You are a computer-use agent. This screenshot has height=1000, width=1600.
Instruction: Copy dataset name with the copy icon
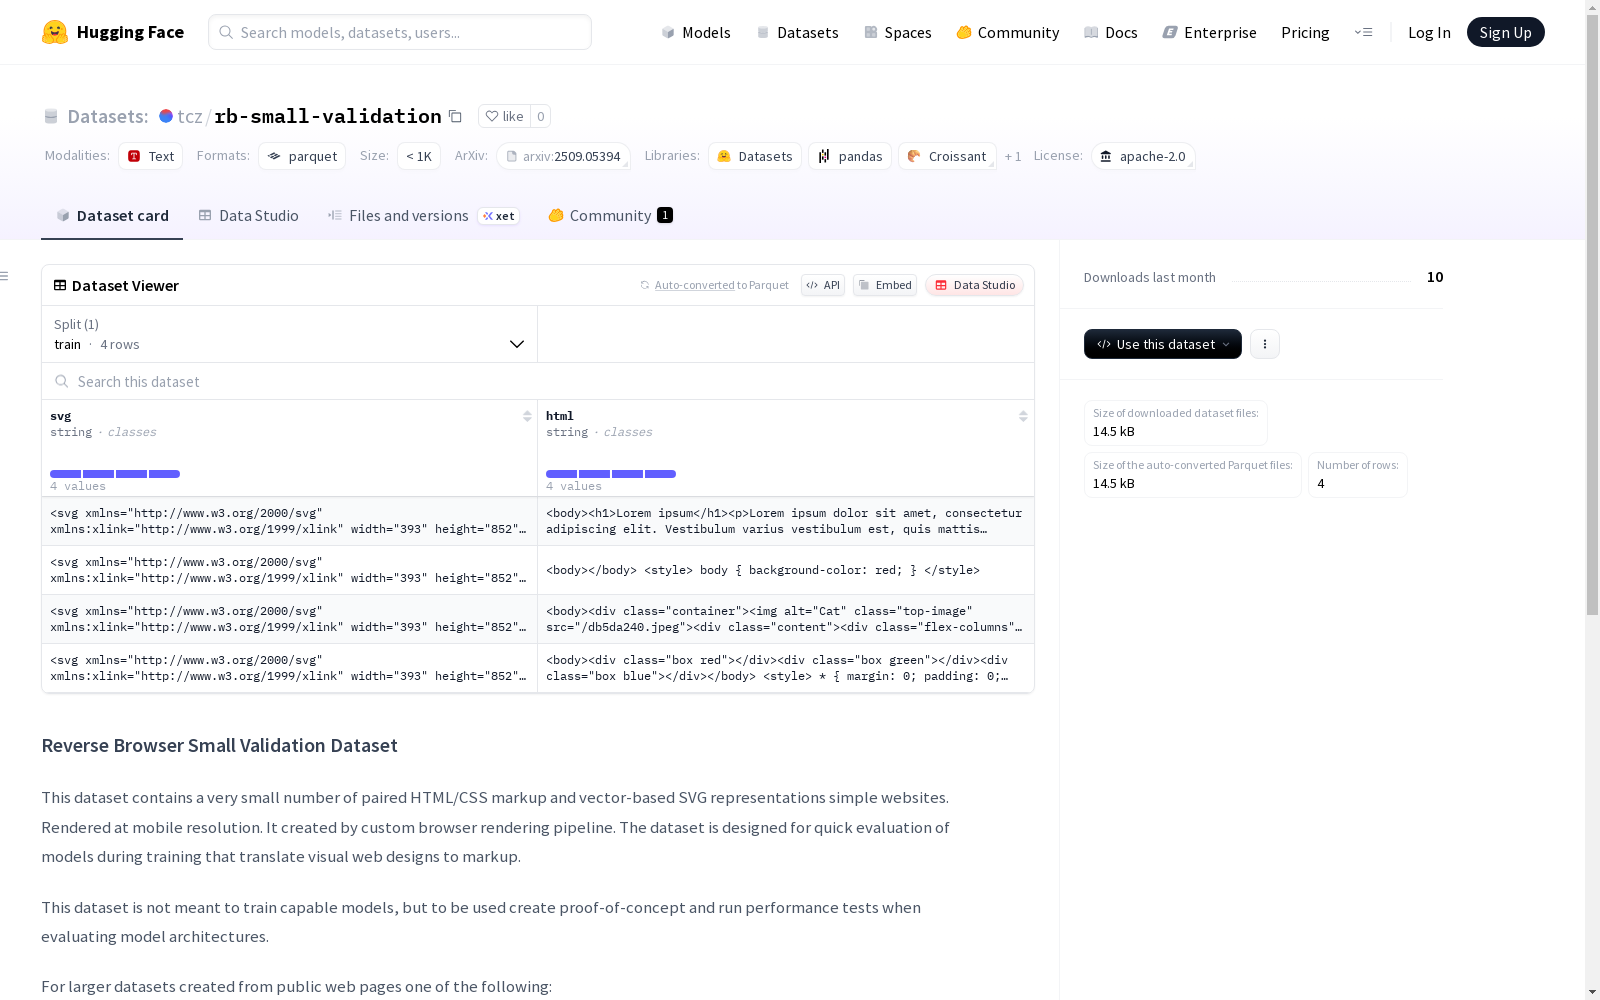coord(455,116)
